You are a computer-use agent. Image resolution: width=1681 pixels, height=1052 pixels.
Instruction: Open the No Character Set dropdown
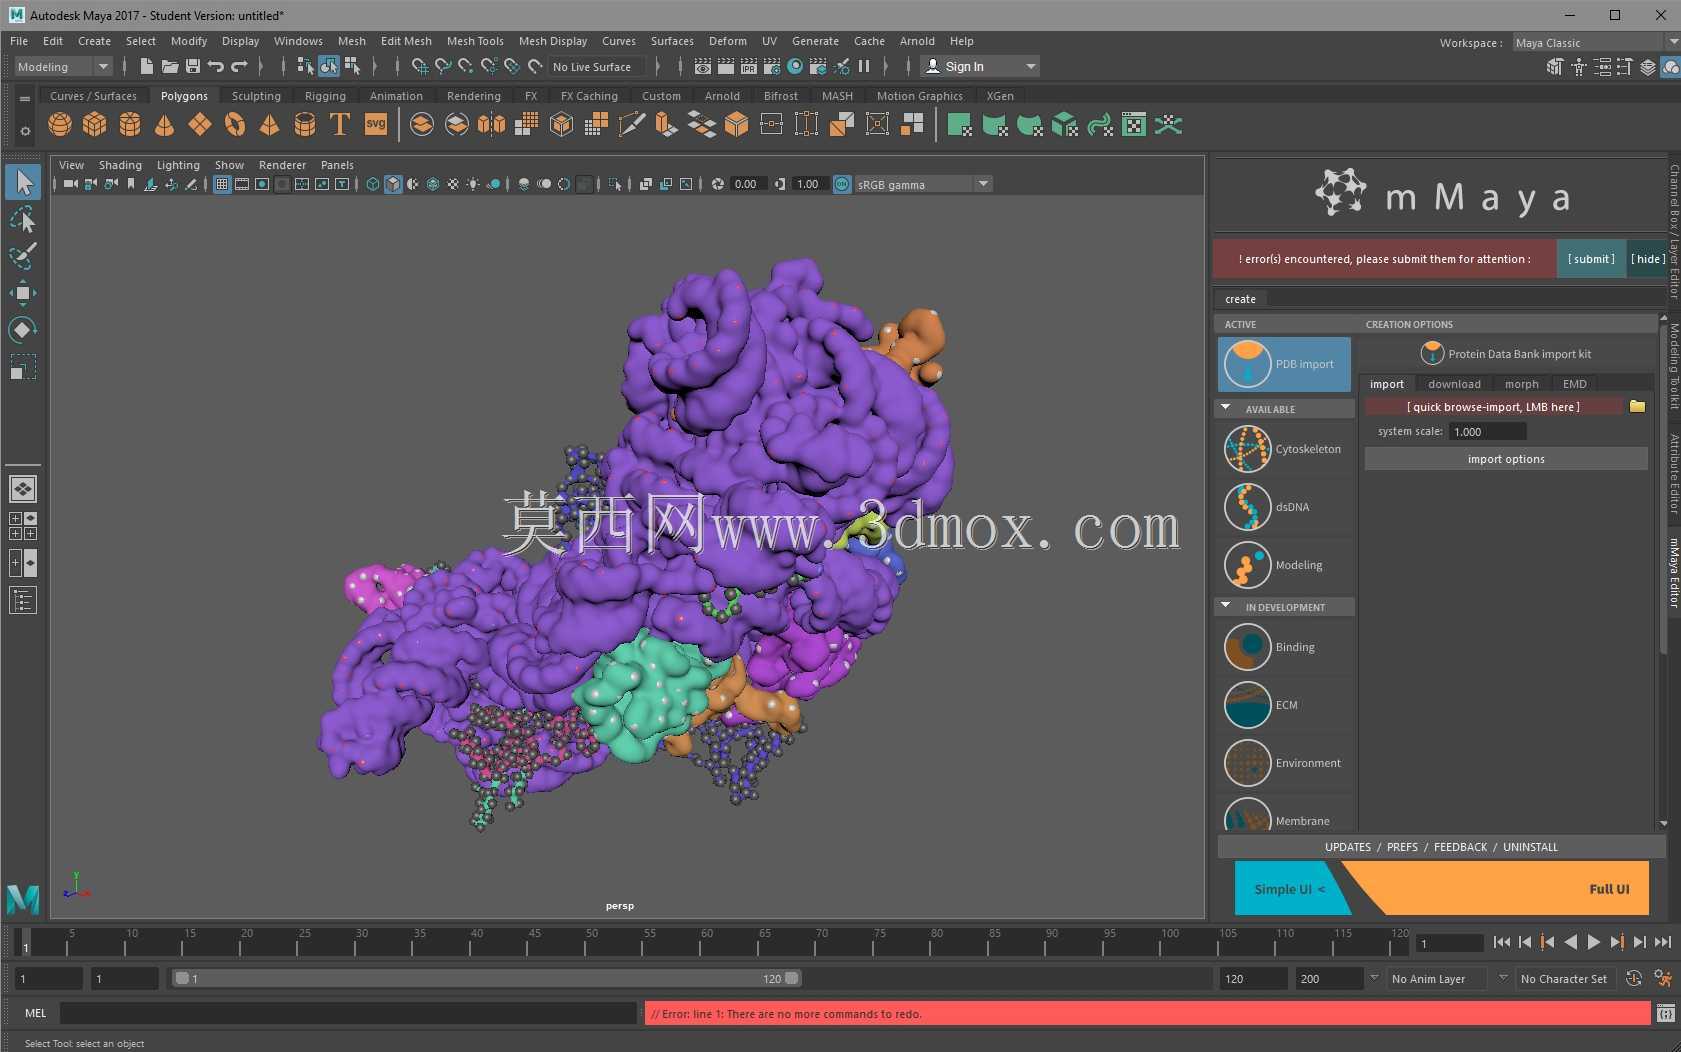[x=1565, y=978]
